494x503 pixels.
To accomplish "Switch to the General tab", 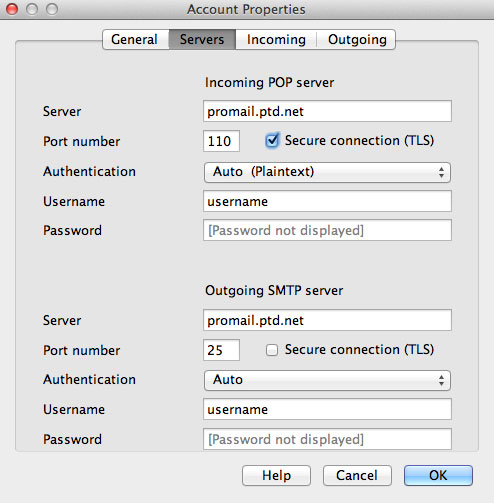I will [x=136, y=39].
